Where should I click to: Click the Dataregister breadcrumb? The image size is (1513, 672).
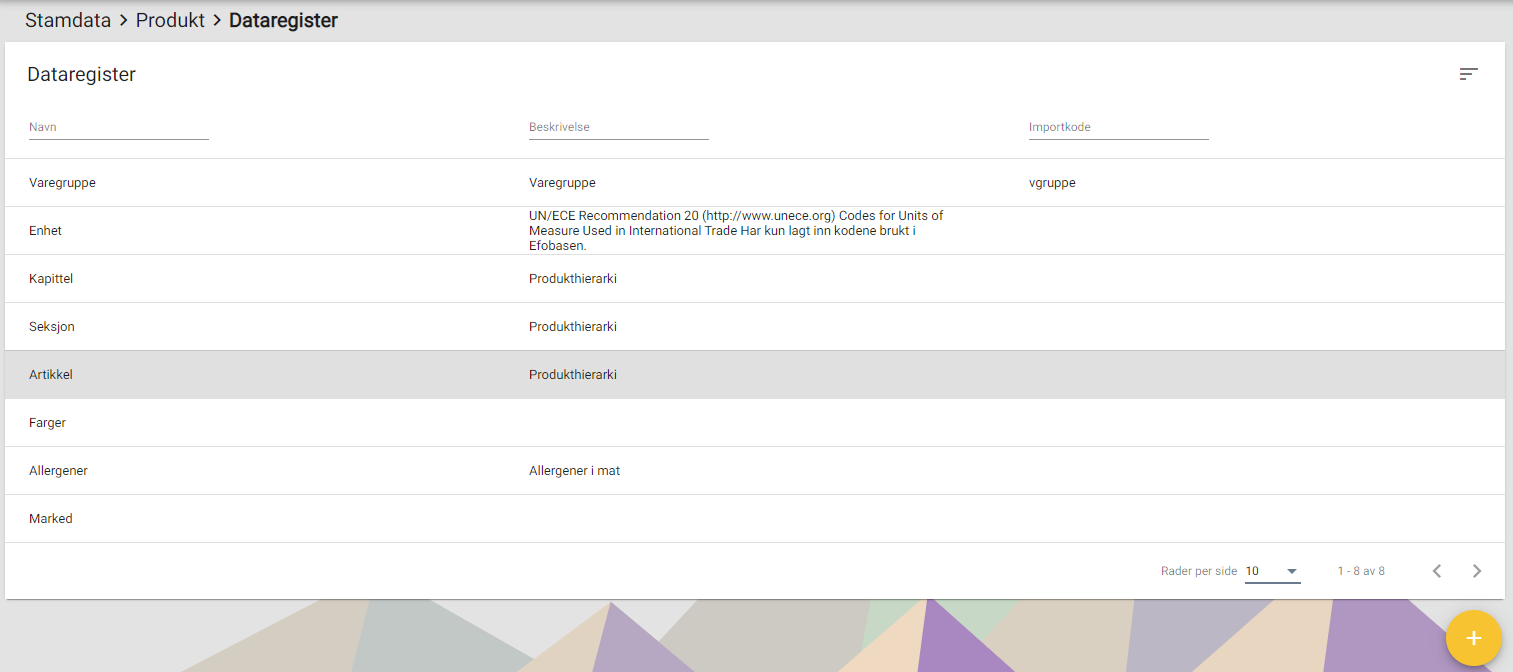[283, 20]
